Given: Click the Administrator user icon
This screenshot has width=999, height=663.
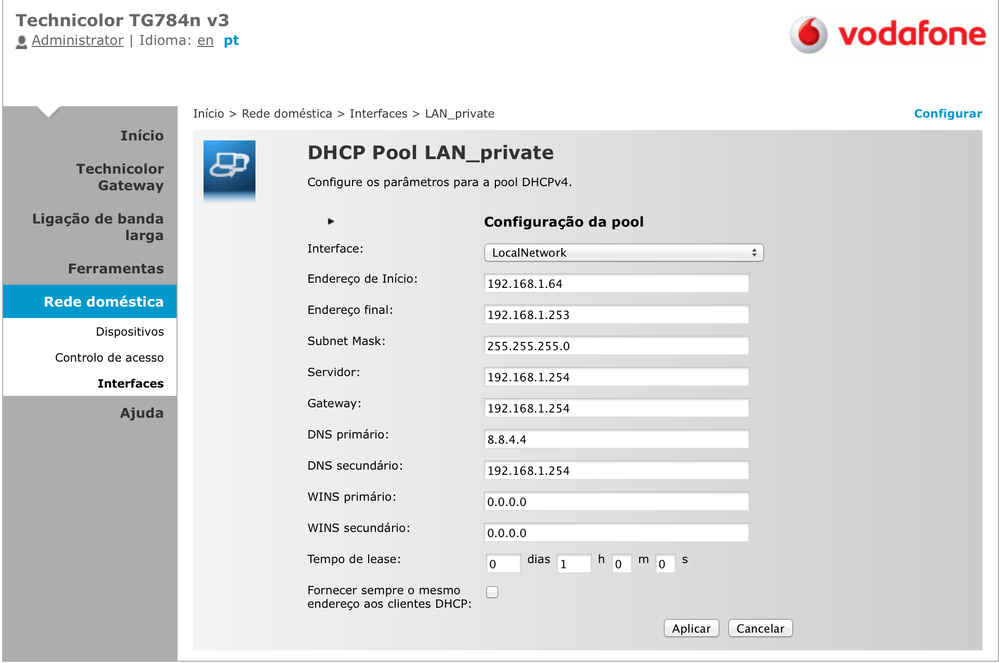Looking at the screenshot, I should pos(22,42).
